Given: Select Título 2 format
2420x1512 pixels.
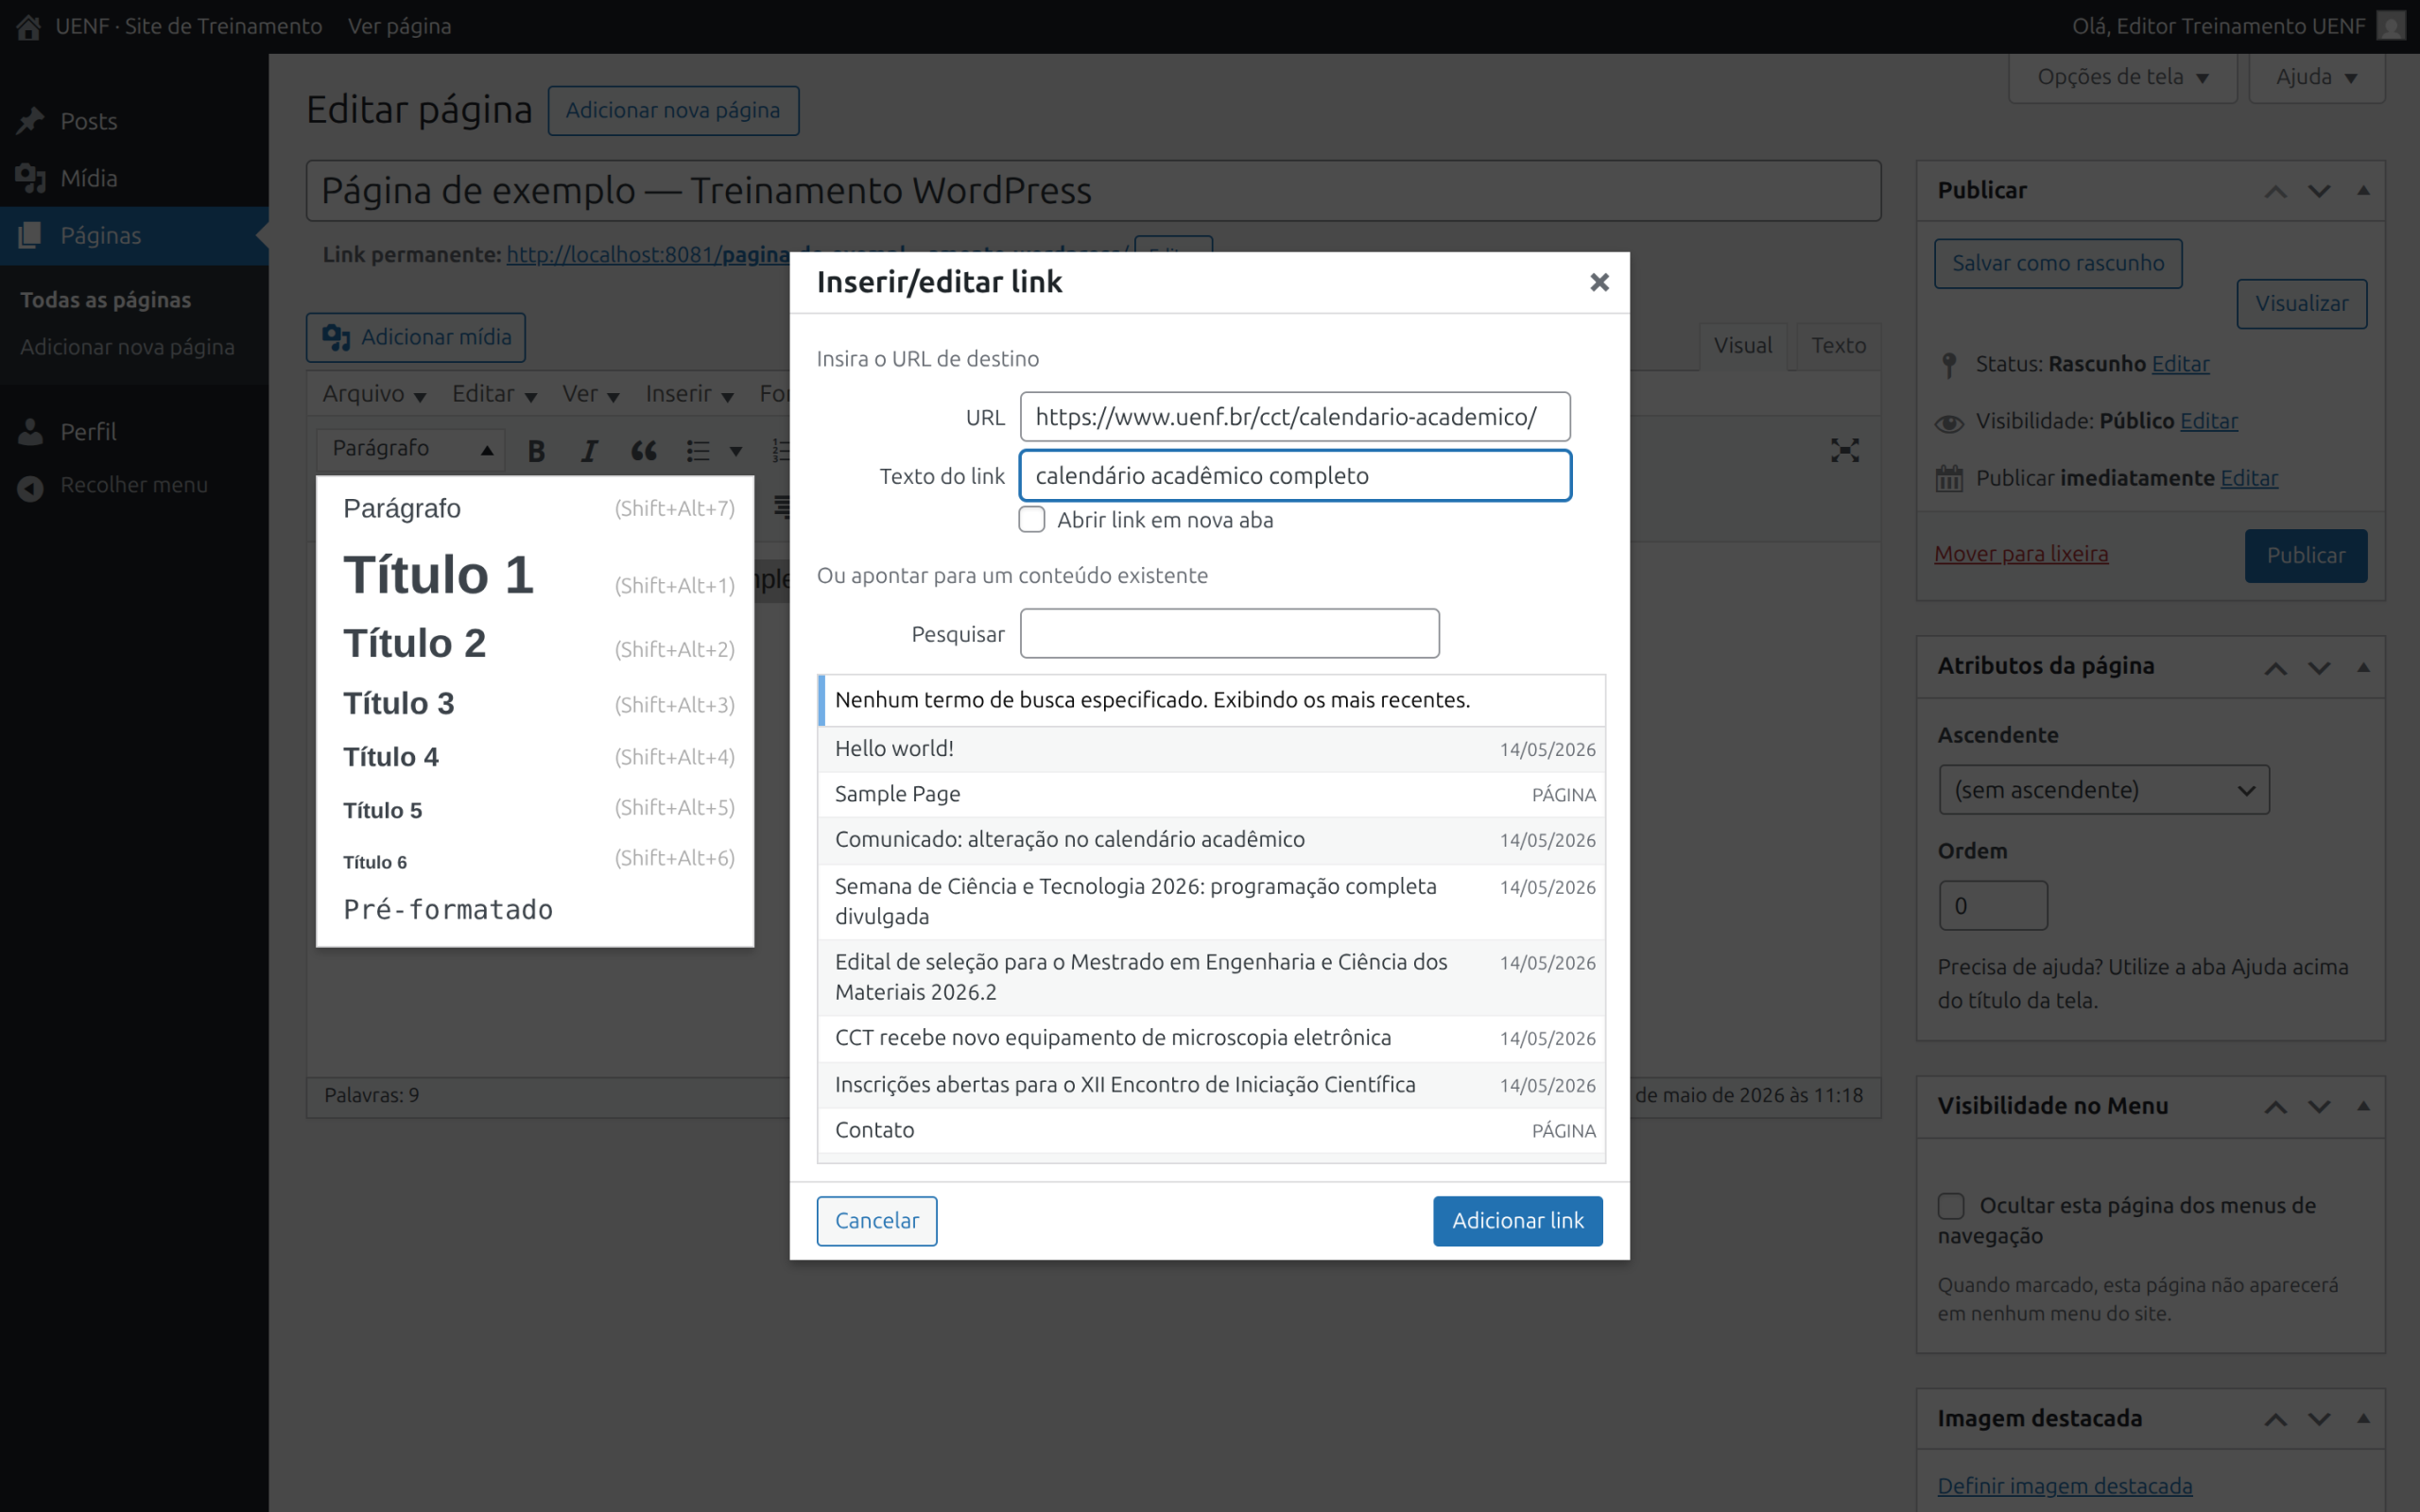Looking at the screenshot, I should [535, 644].
